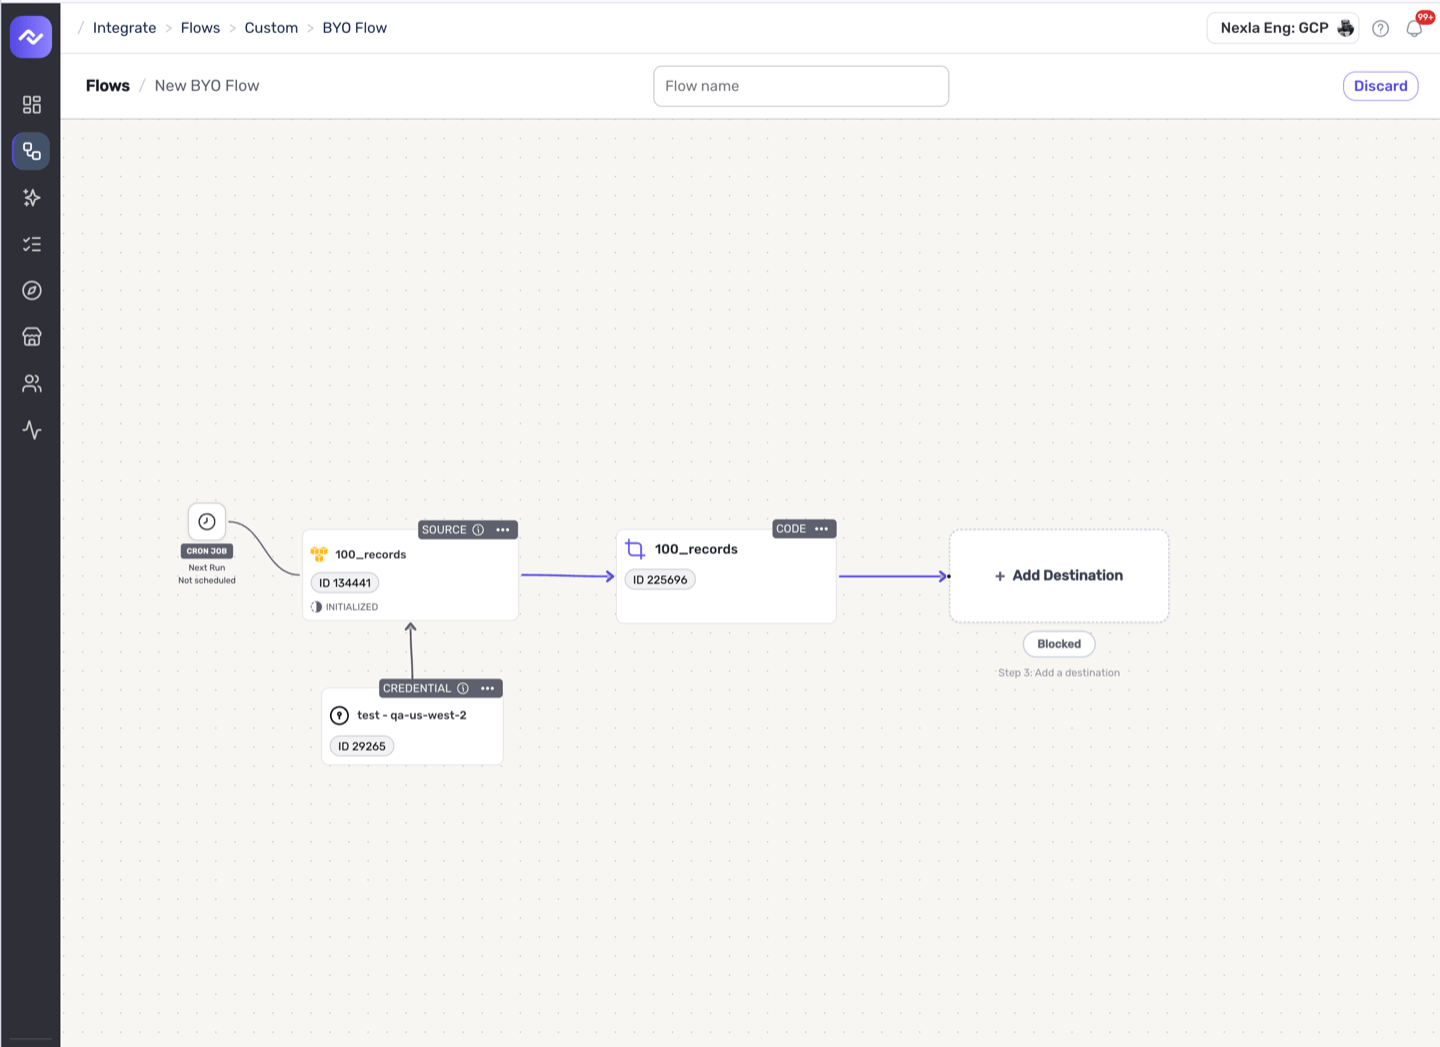Screen dimensions: 1440x1047
Task: Open the Nexla Eng: GCP org selector
Action: (1283, 28)
